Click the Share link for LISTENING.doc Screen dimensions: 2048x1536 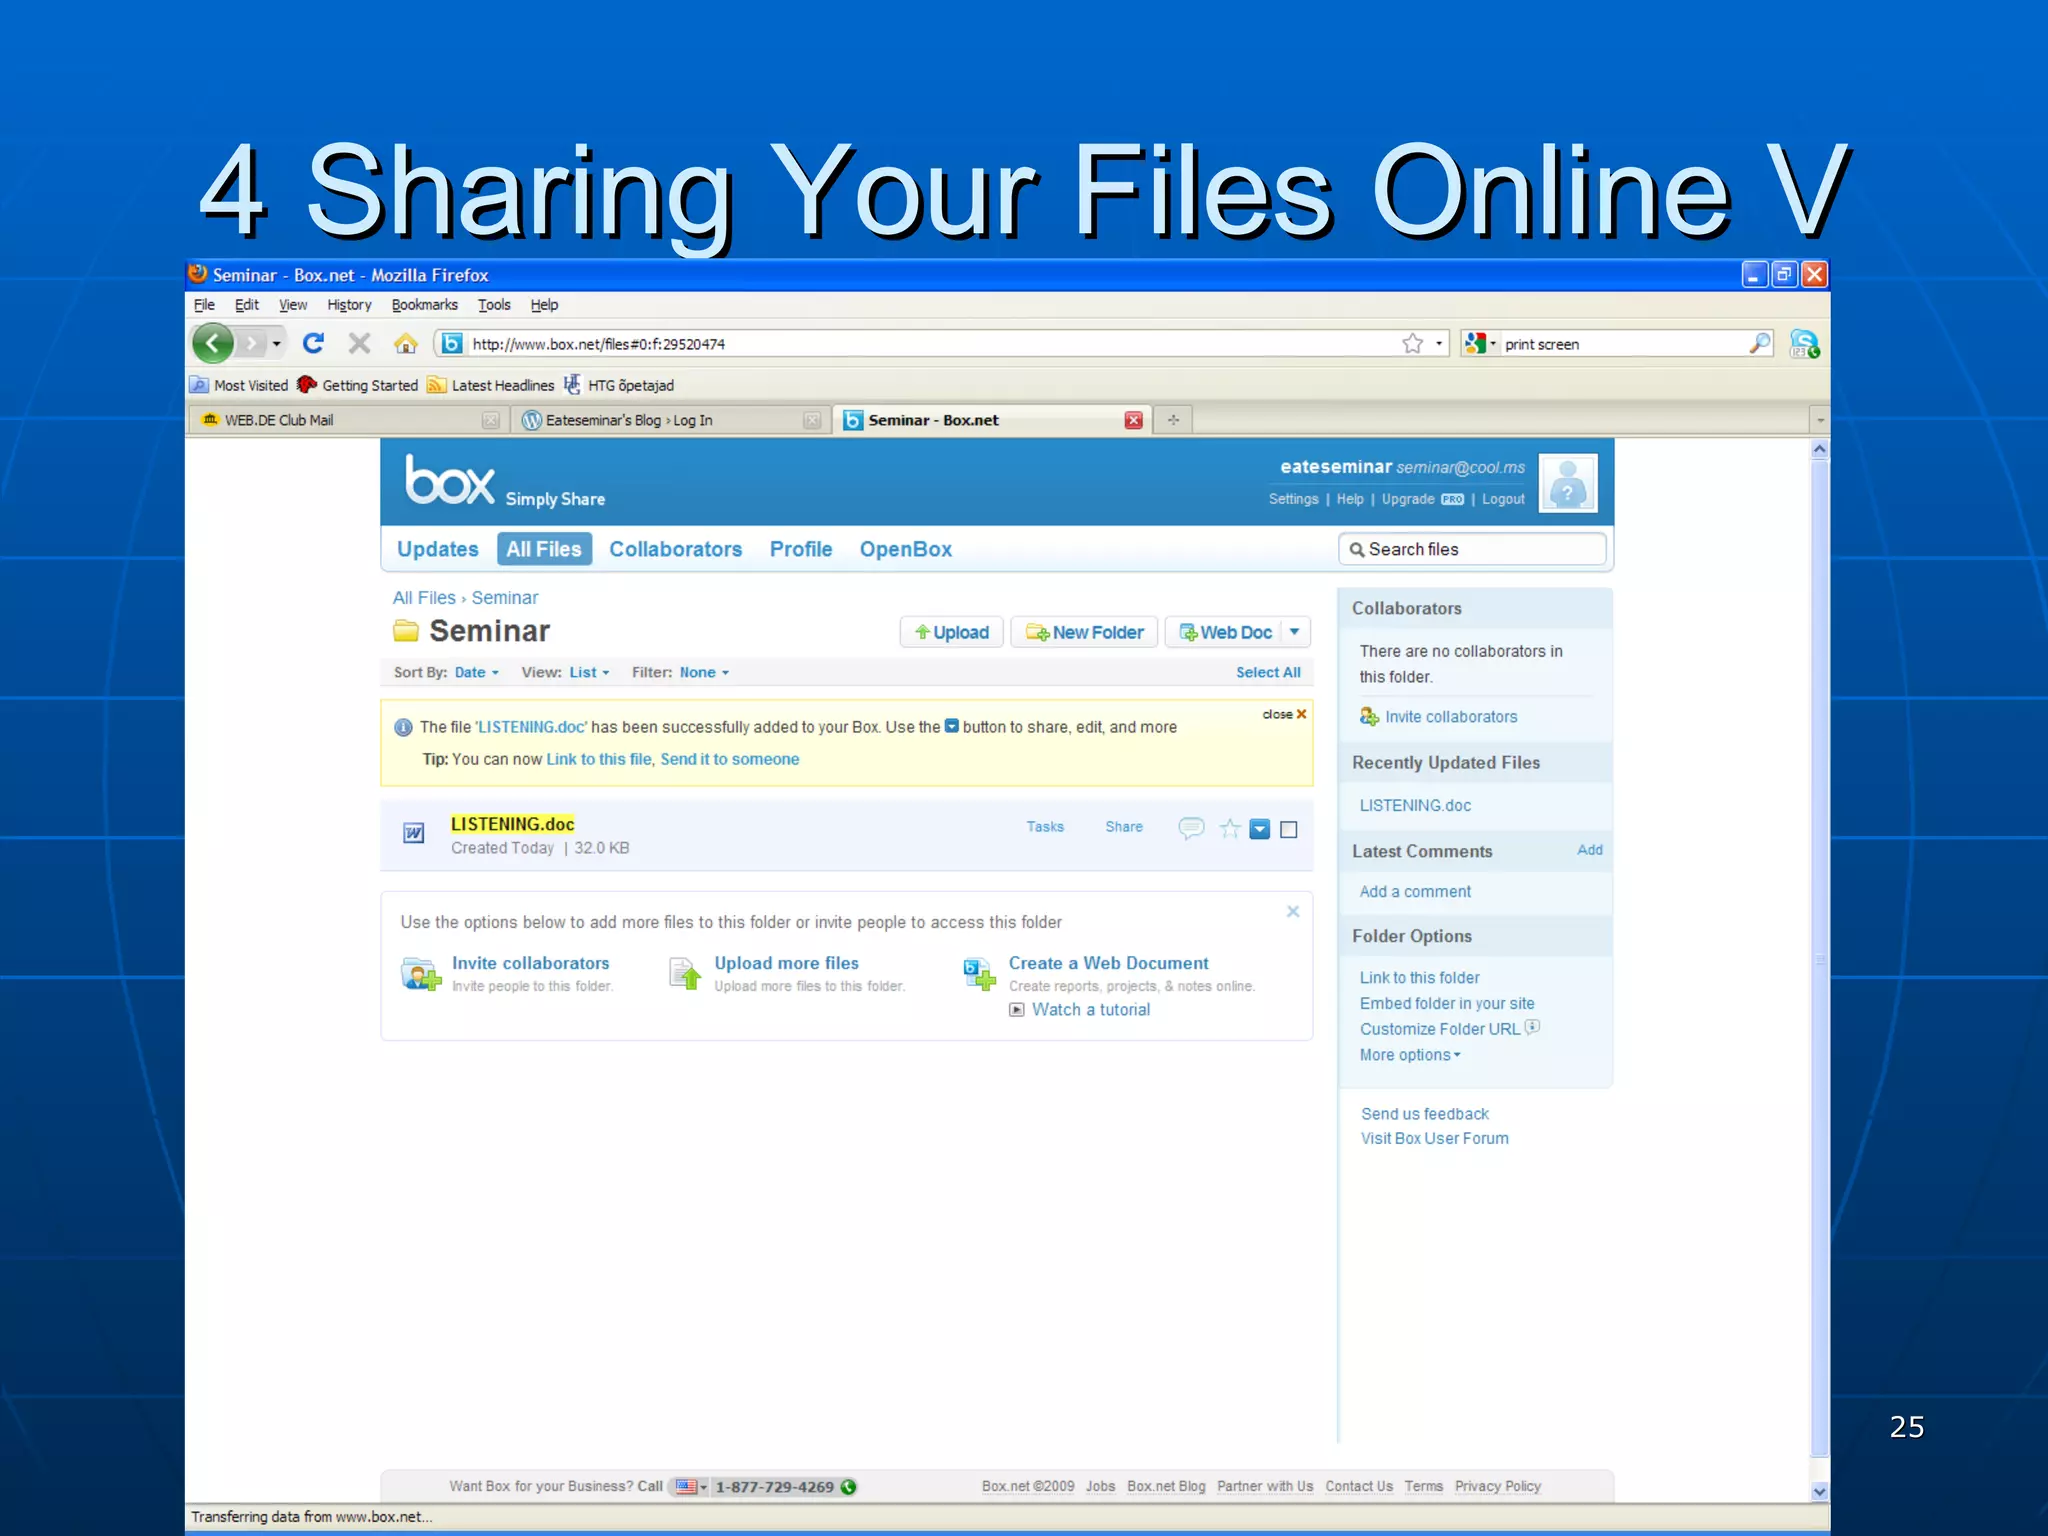pos(1124,827)
